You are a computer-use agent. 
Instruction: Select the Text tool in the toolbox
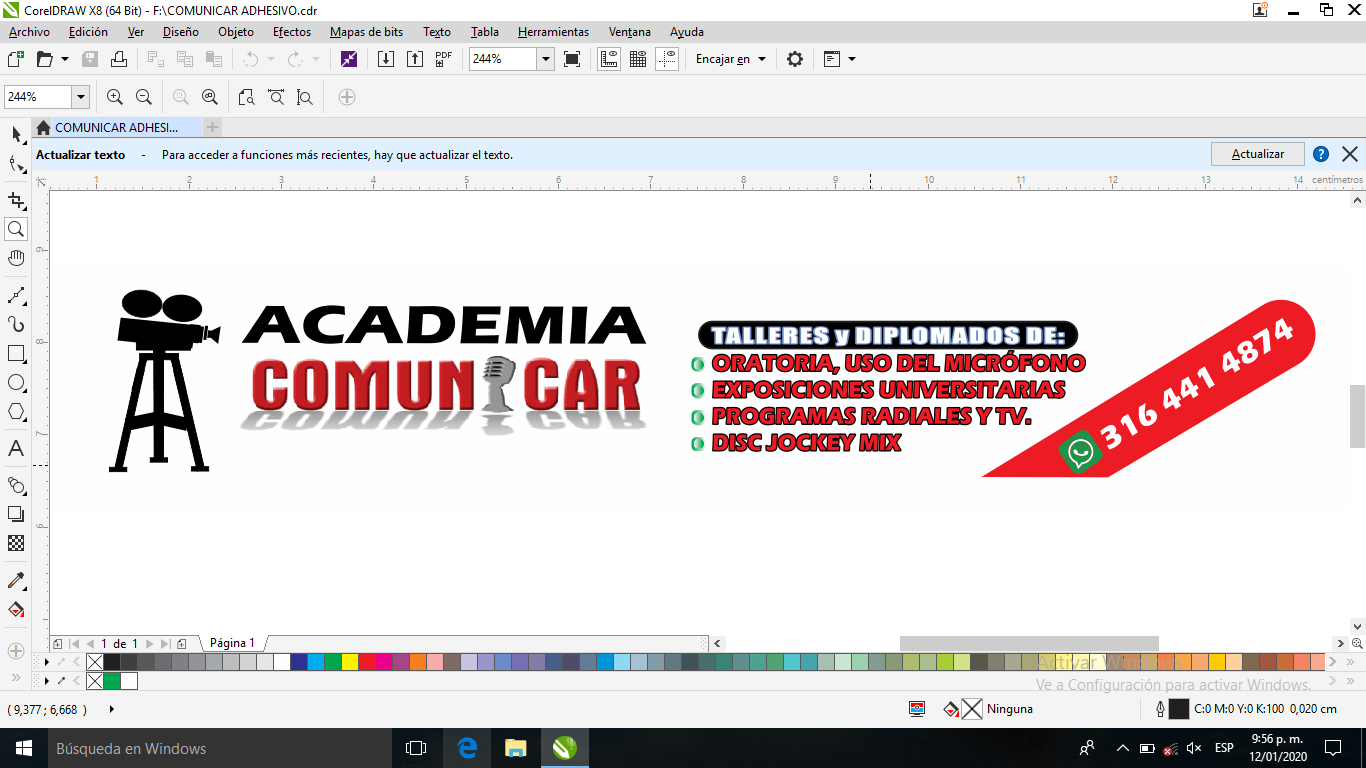pyautogui.click(x=16, y=449)
